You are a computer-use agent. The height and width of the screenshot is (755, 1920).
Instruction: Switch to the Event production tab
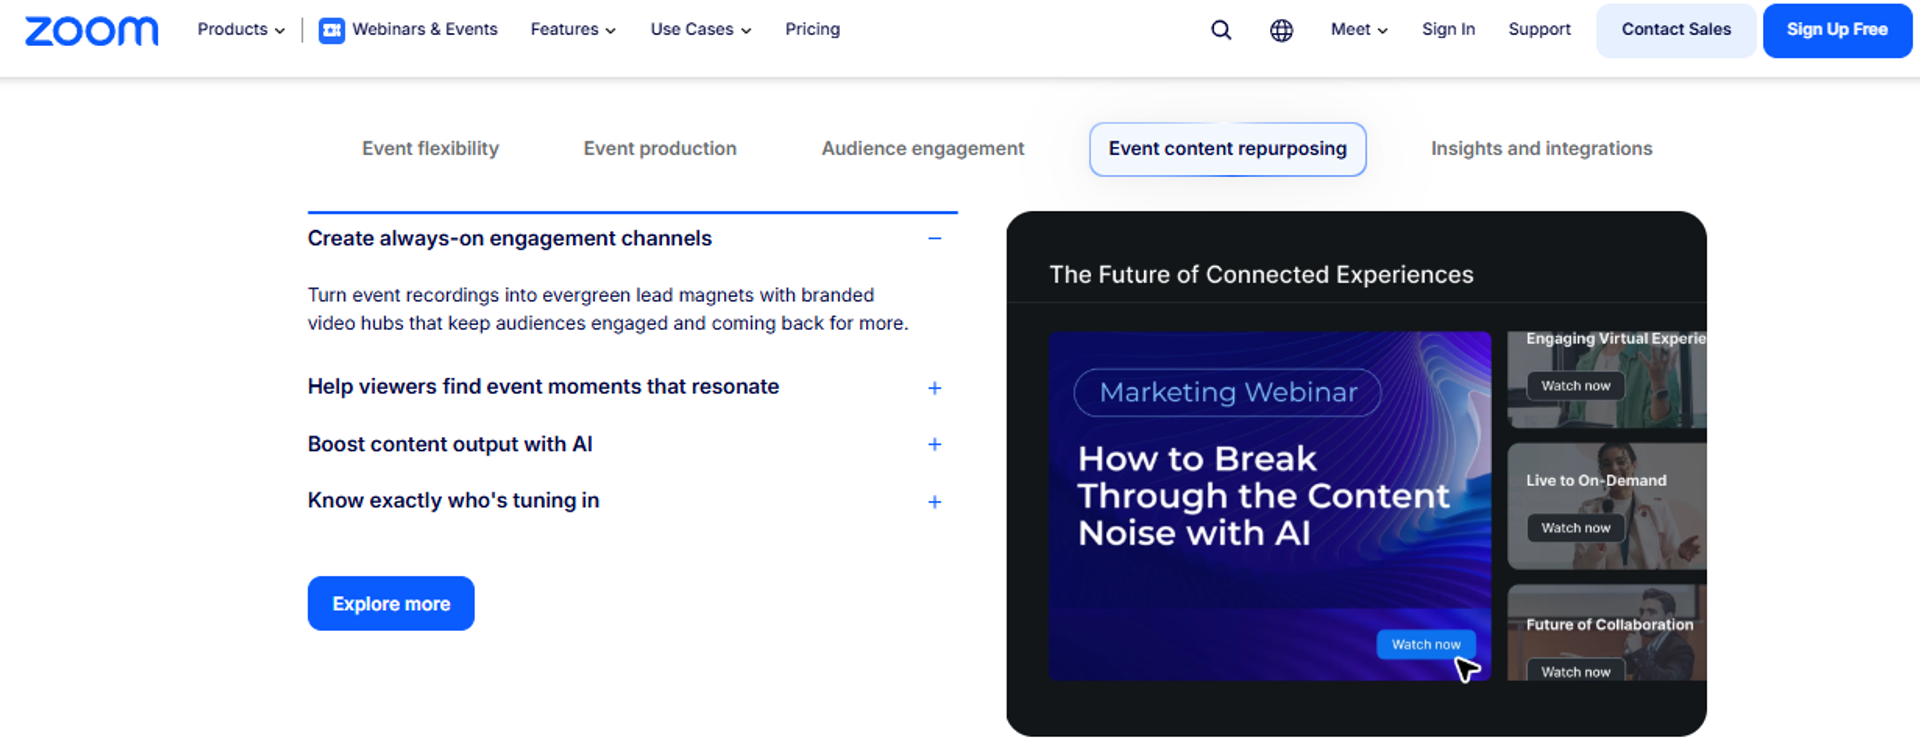[660, 149]
